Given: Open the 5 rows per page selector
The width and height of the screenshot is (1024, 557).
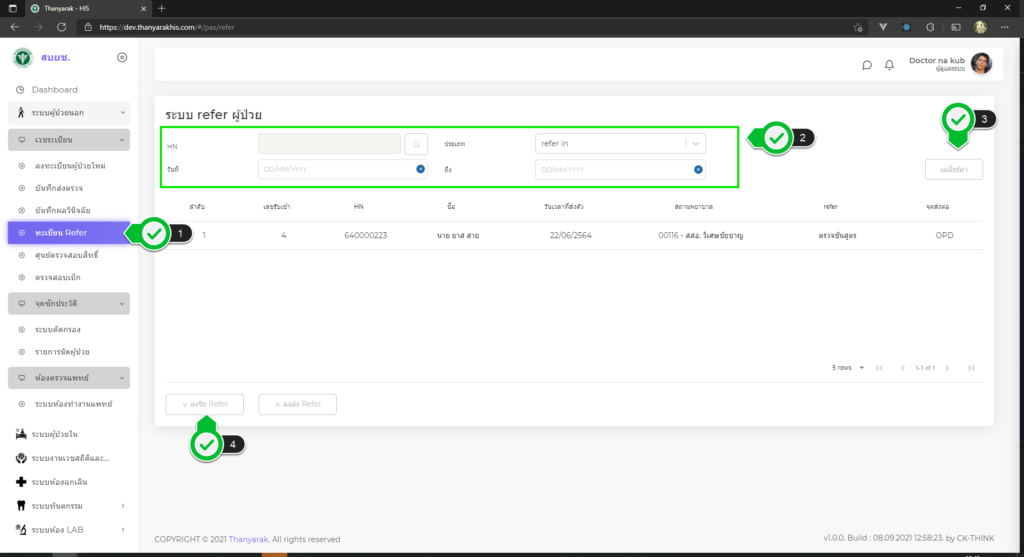Looking at the screenshot, I should [846, 368].
